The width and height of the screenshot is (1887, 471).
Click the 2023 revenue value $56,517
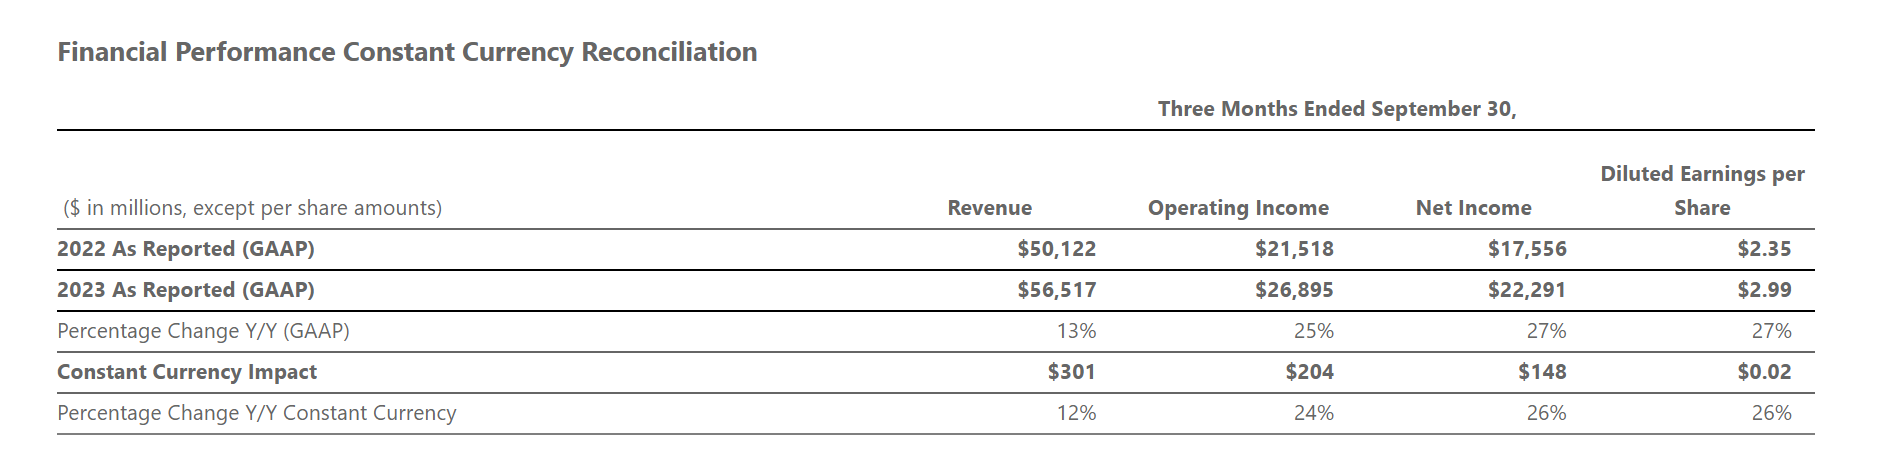(1056, 290)
